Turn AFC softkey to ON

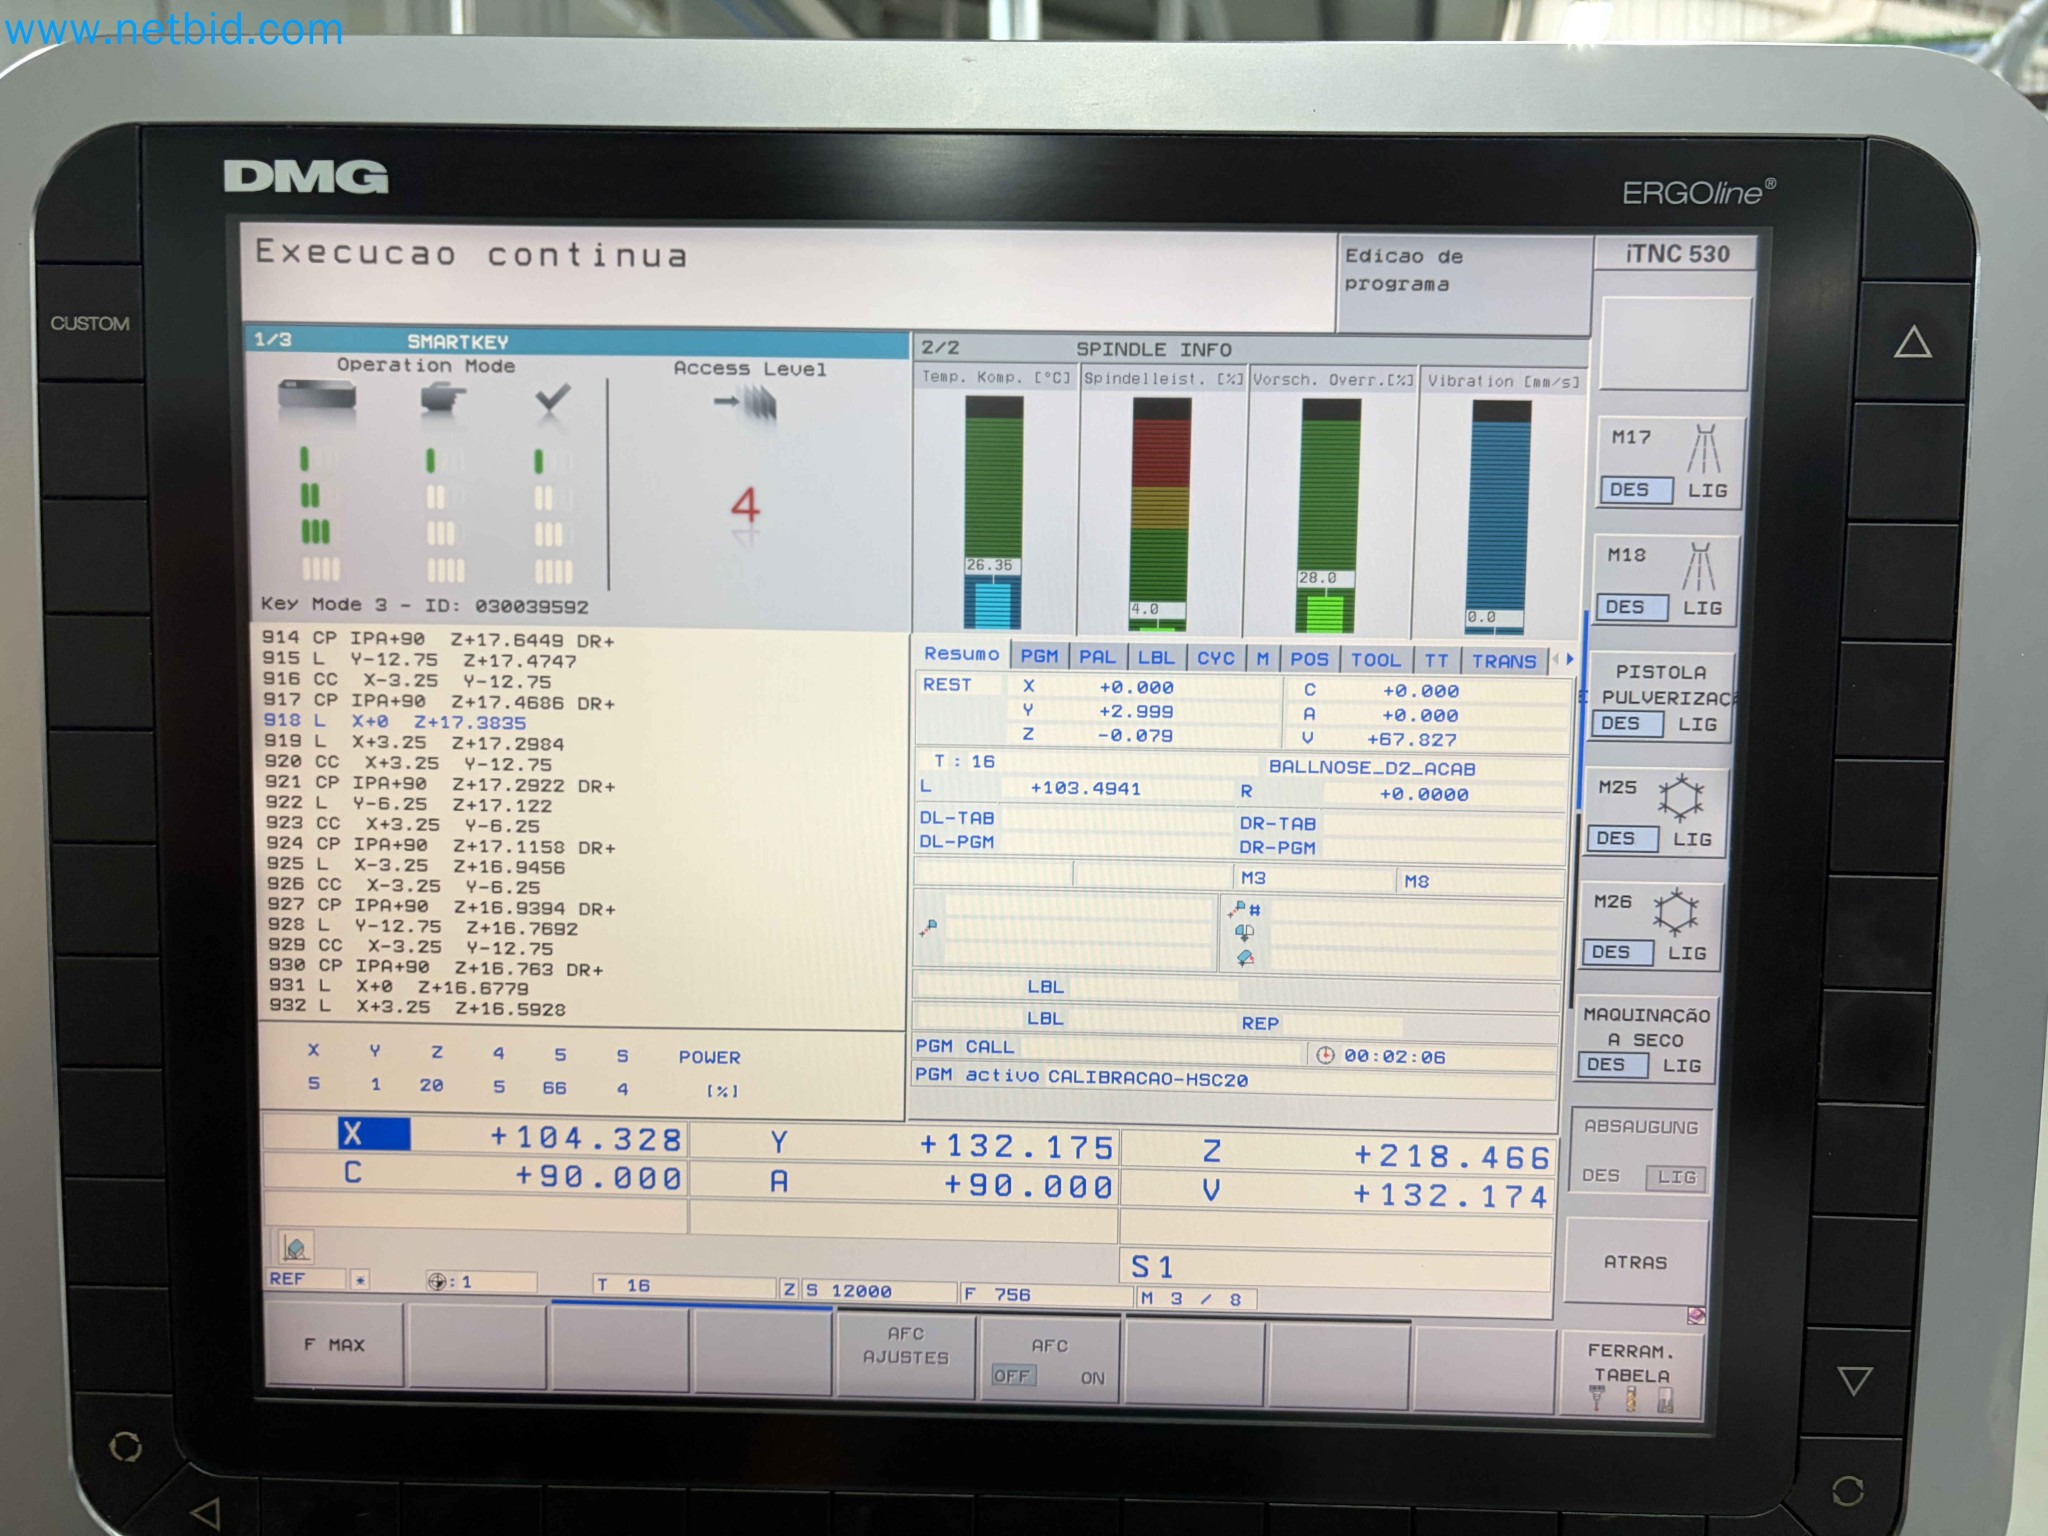click(x=1092, y=1378)
